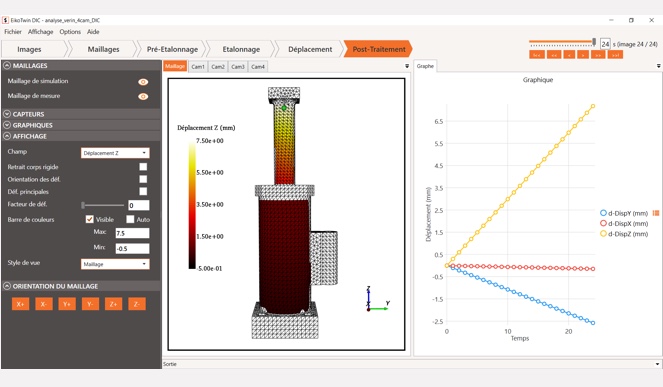
Task: Select the Post-Traitement workflow step
Action: pos(379,49)
